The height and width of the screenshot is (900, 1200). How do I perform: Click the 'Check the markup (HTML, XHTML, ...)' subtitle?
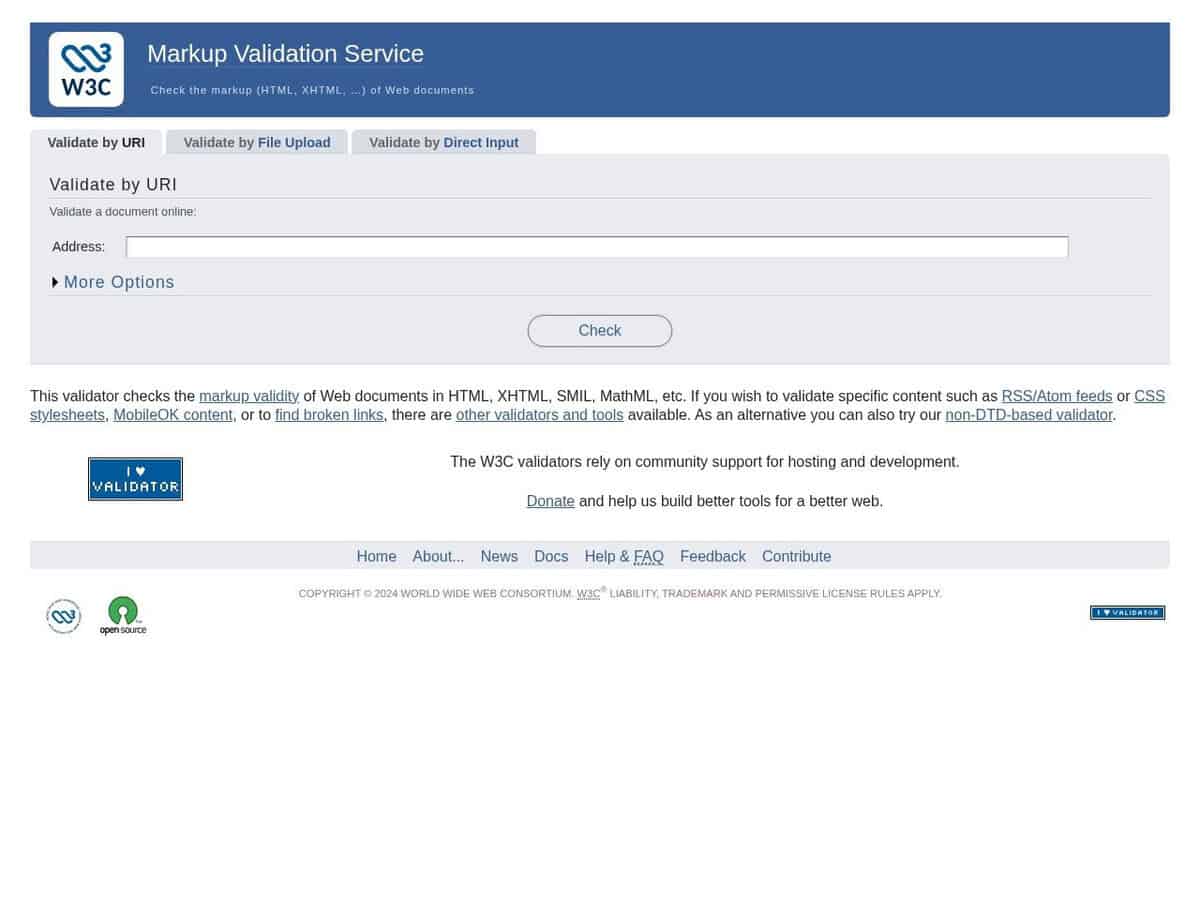(x=312, y=90)
